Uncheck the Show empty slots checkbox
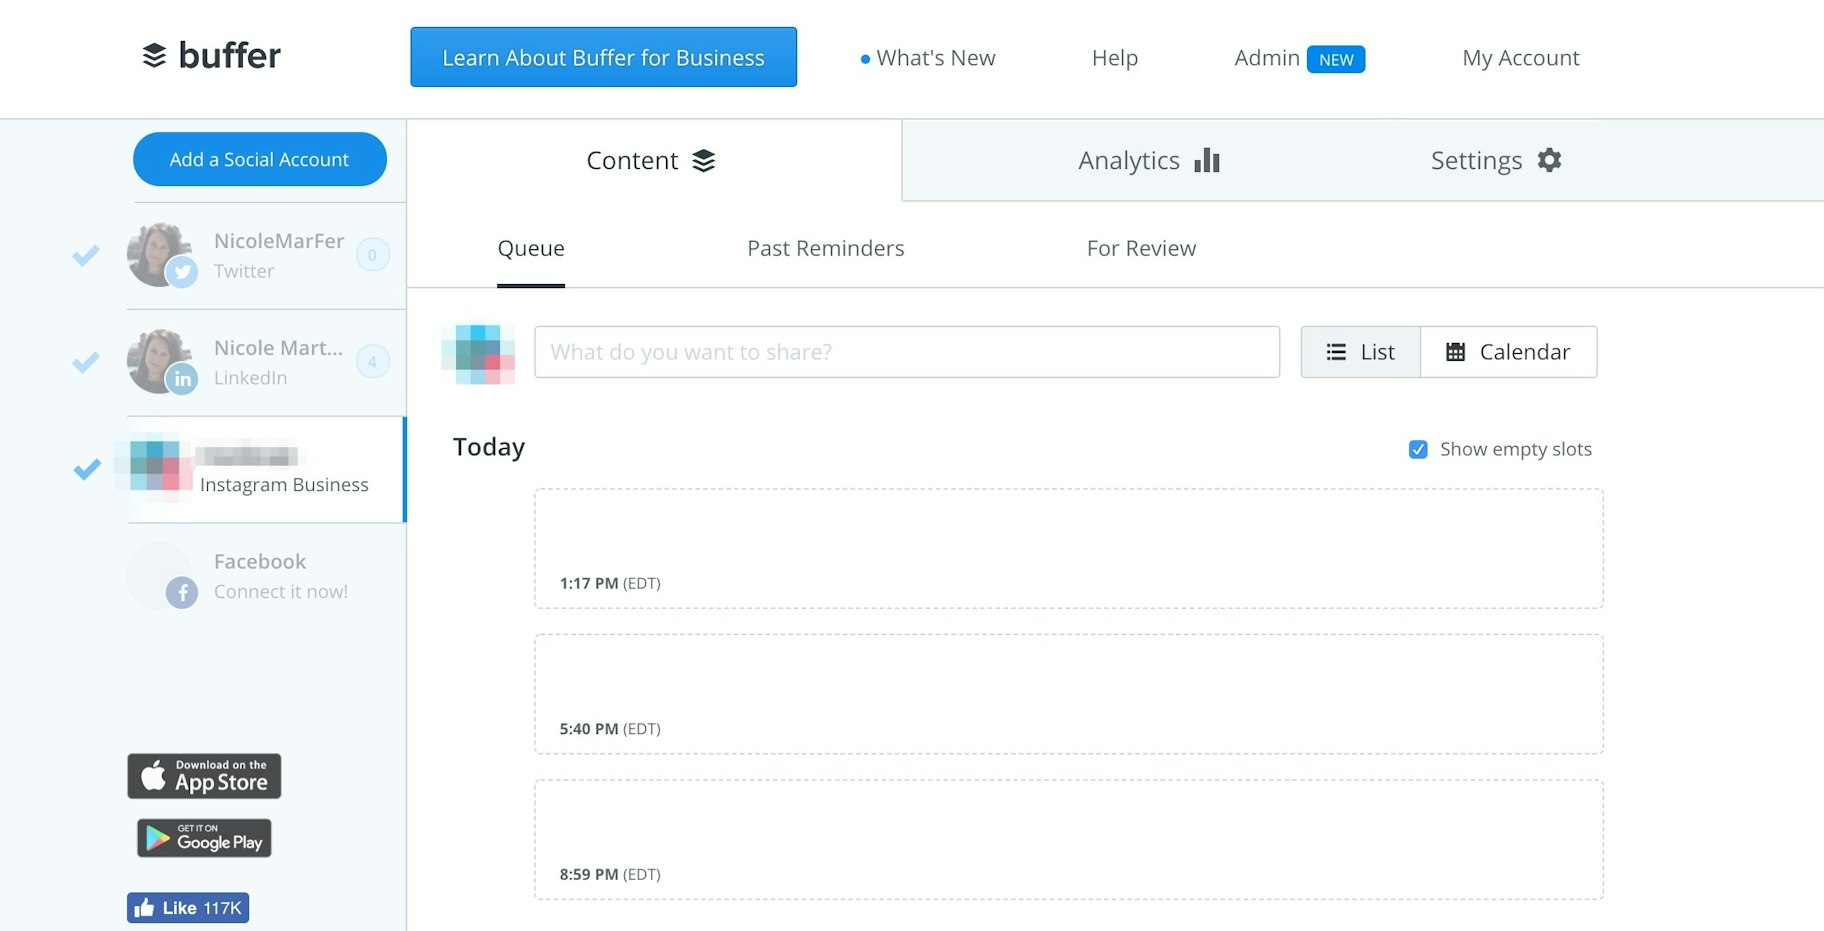The width and height of the screenshot is (1824, 931). [x=1418, y=450]
